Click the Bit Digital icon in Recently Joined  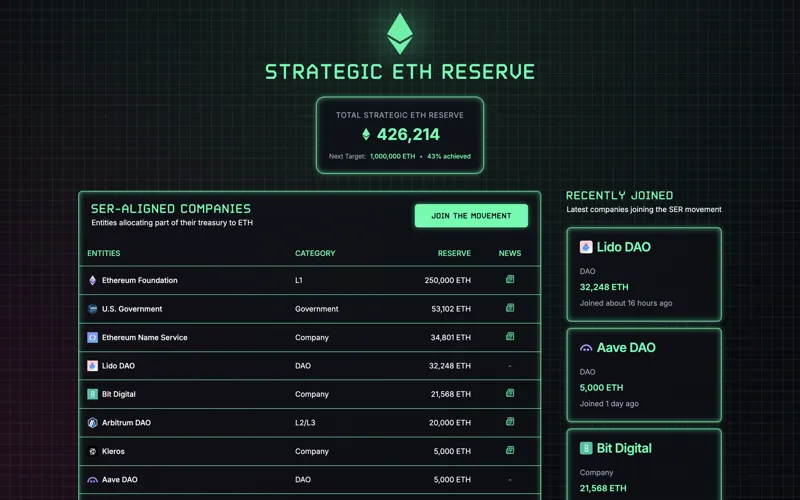click(x=586, y=448)
